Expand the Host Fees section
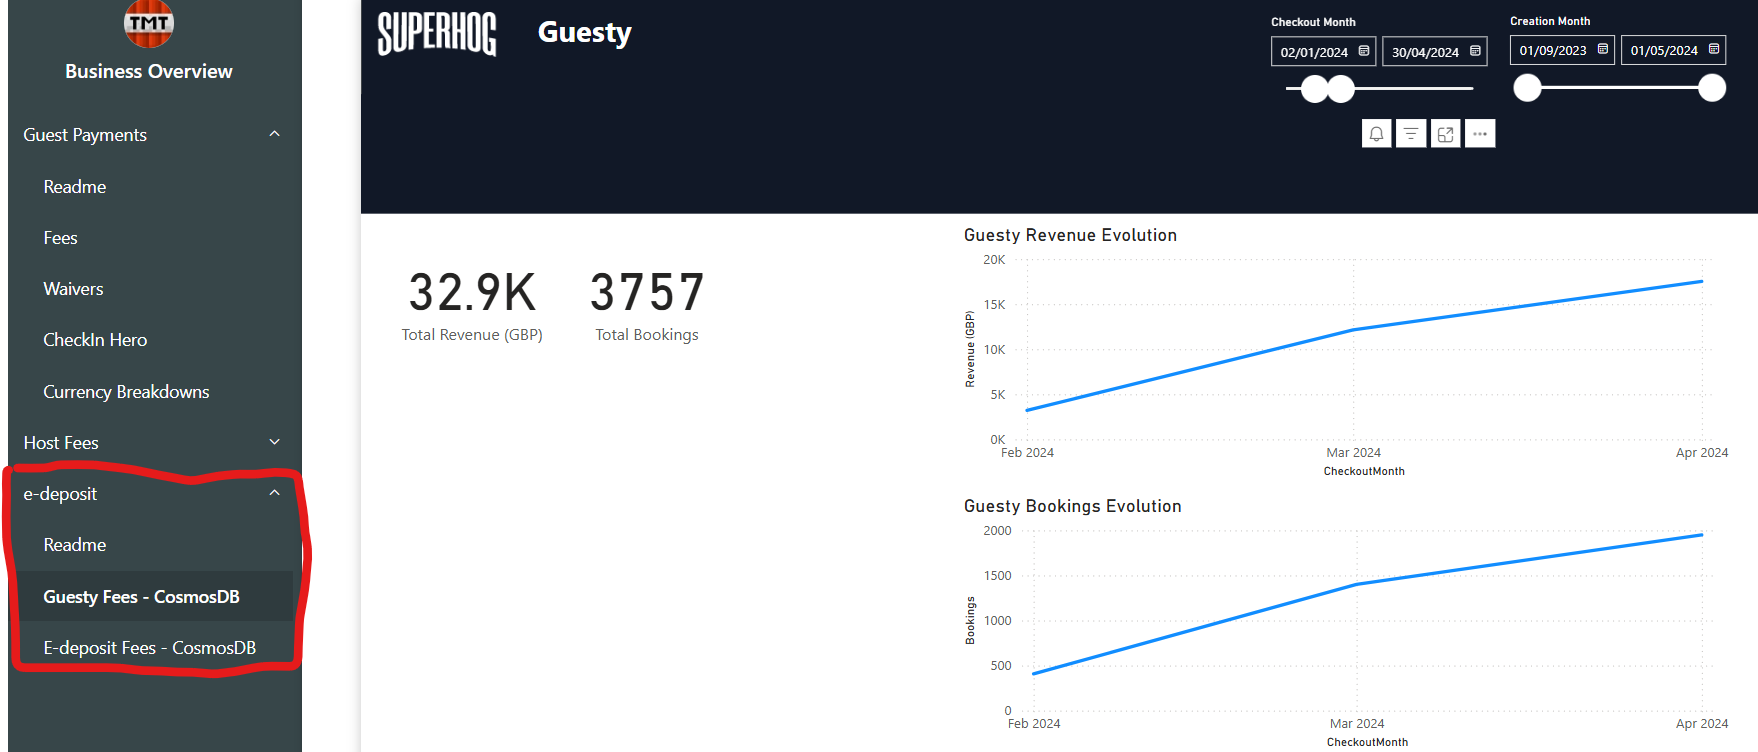The image size is (1758, 752). click(274, 442)
